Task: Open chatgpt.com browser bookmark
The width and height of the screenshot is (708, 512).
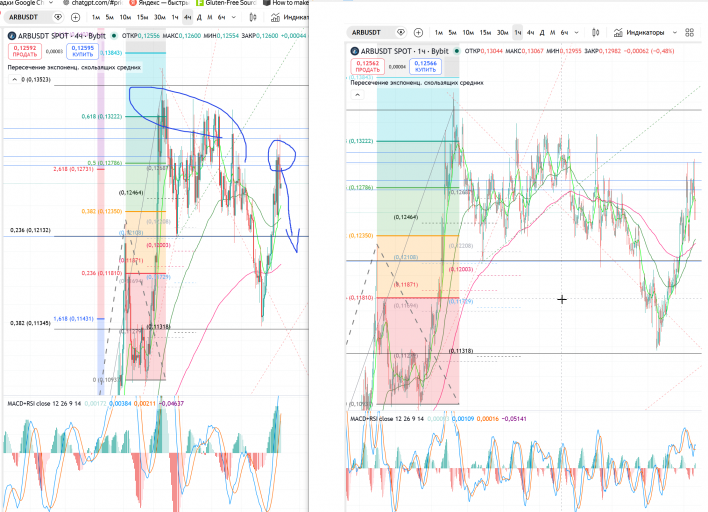Action: pyautogui.click(x=93, y=3)
